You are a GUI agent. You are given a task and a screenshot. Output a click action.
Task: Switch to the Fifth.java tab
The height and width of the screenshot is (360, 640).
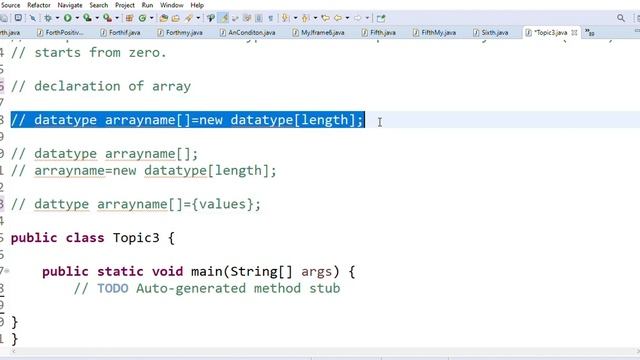[x=379, y=33]
